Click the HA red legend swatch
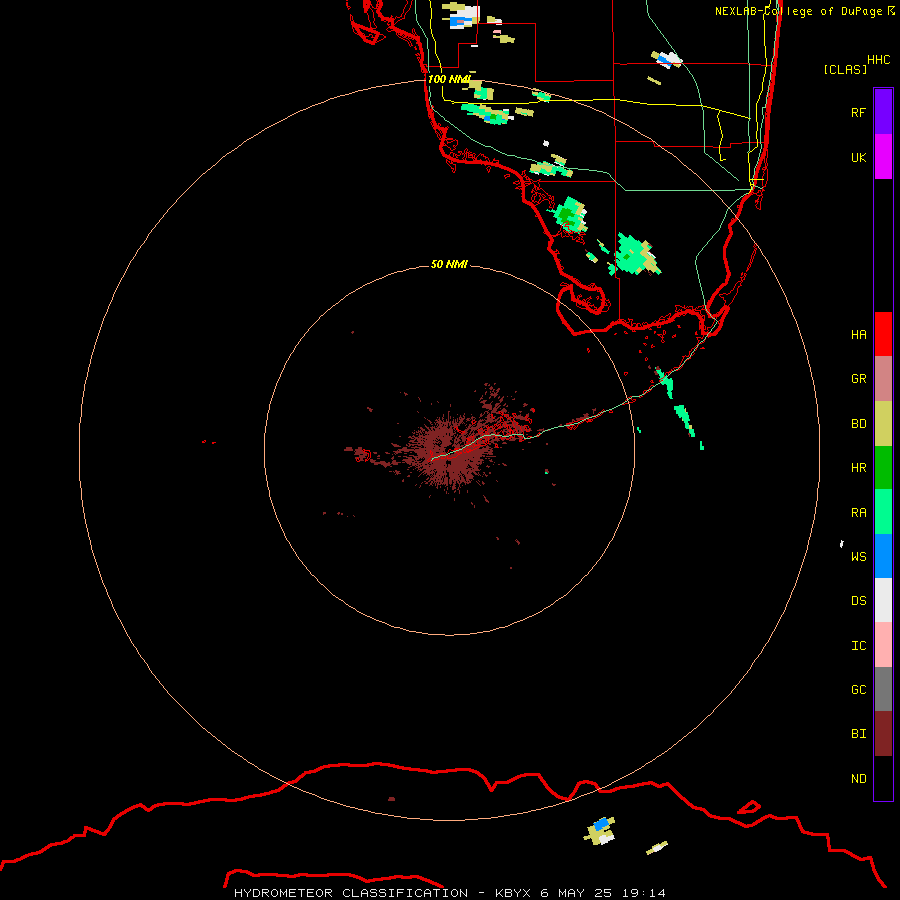 click(883, 334)
